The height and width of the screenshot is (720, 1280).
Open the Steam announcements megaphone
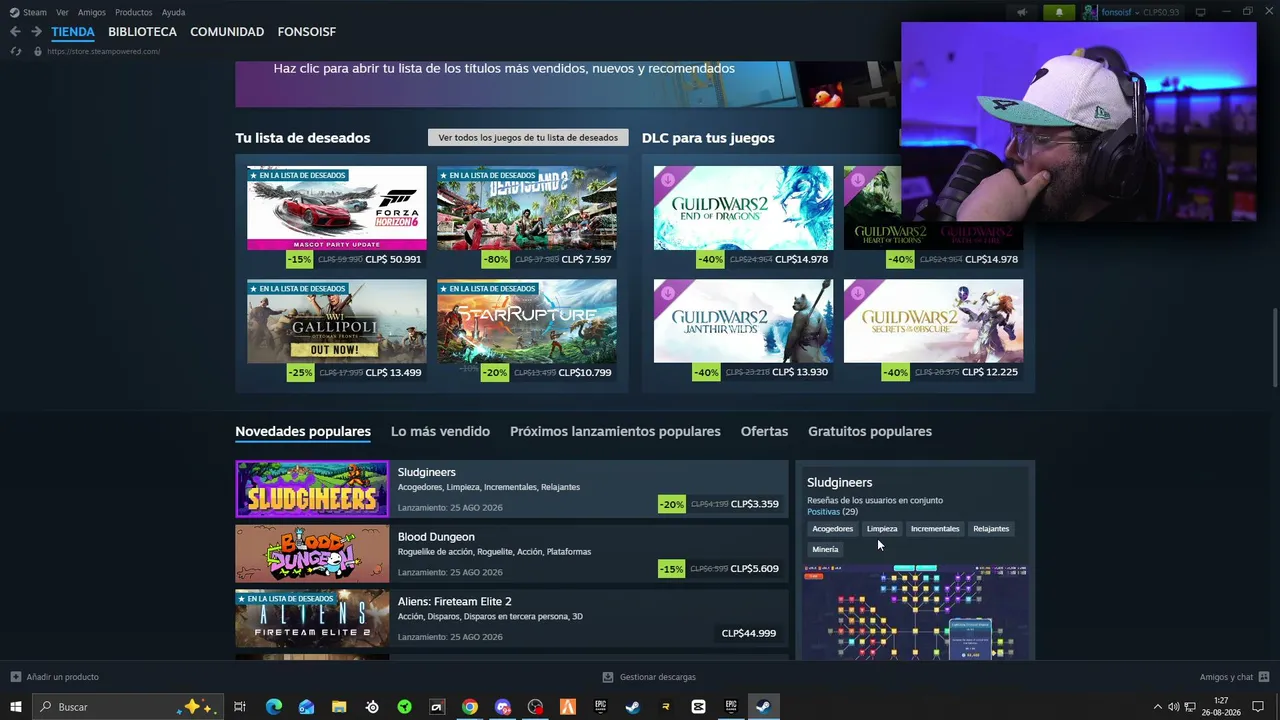pos(1022,12)
